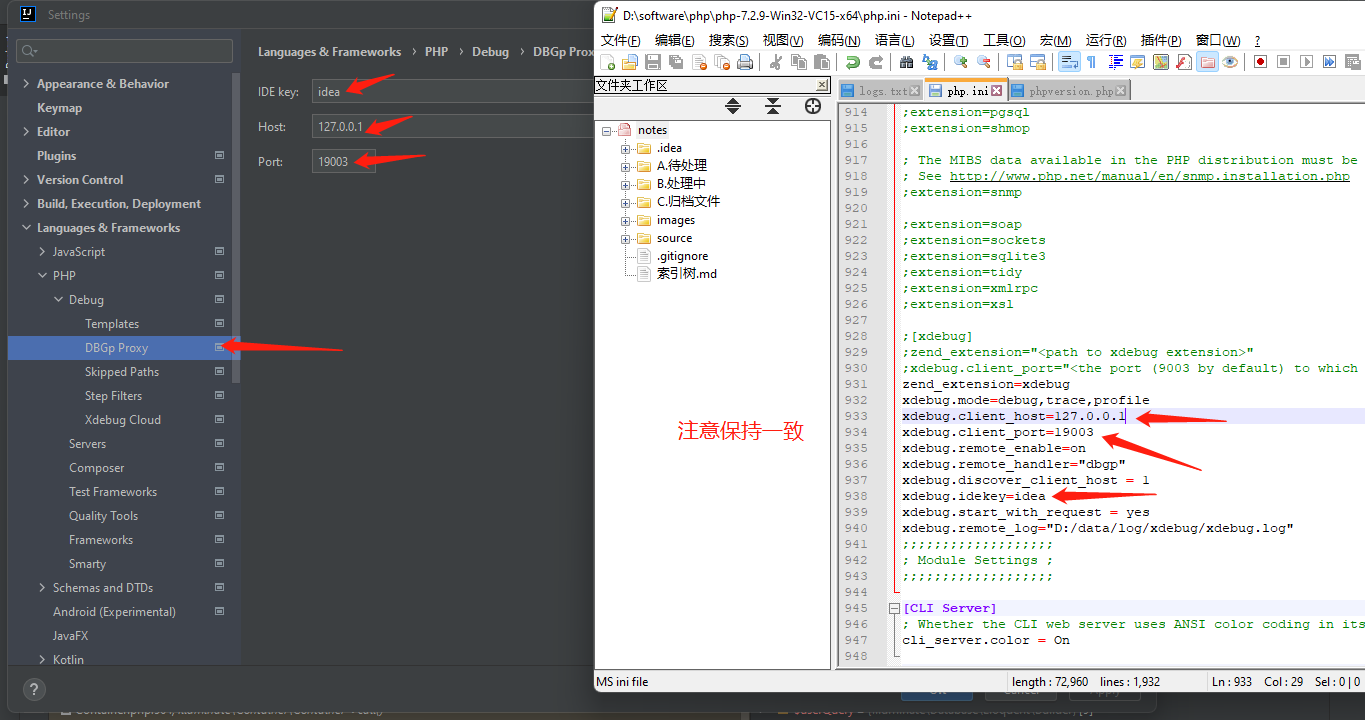Screen dimensions: 1365x720
Task: Expand the .idea folder node
Action: click(x=626, y=148)
